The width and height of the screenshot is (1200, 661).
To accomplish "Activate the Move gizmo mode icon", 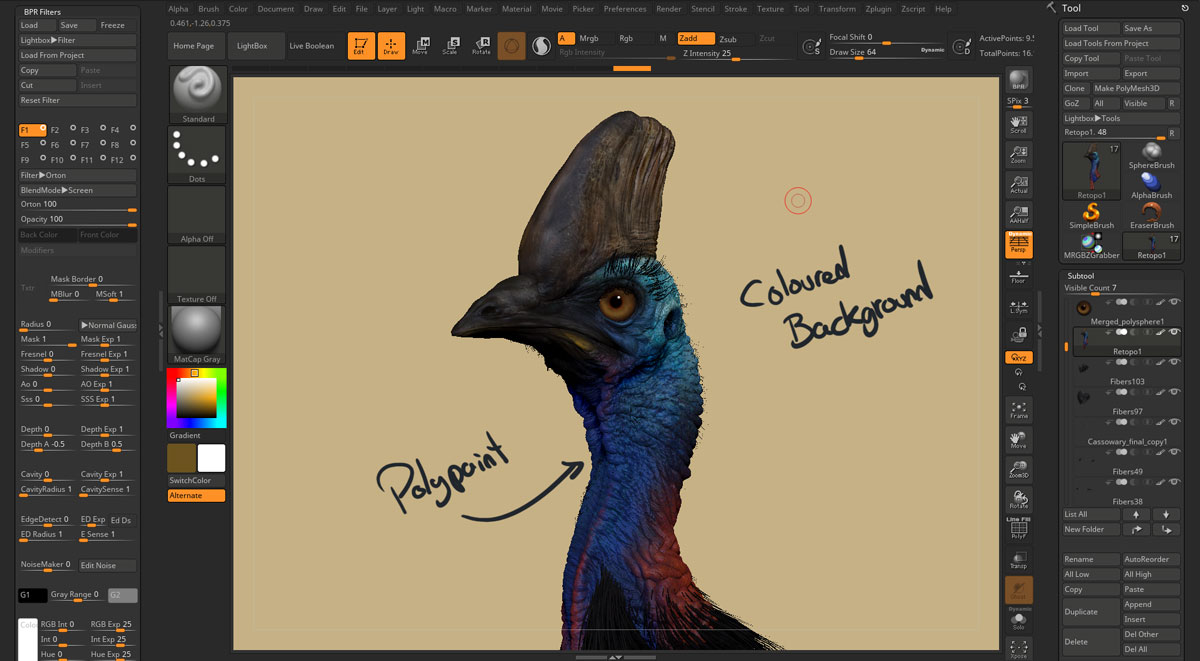I will (420, 46).
